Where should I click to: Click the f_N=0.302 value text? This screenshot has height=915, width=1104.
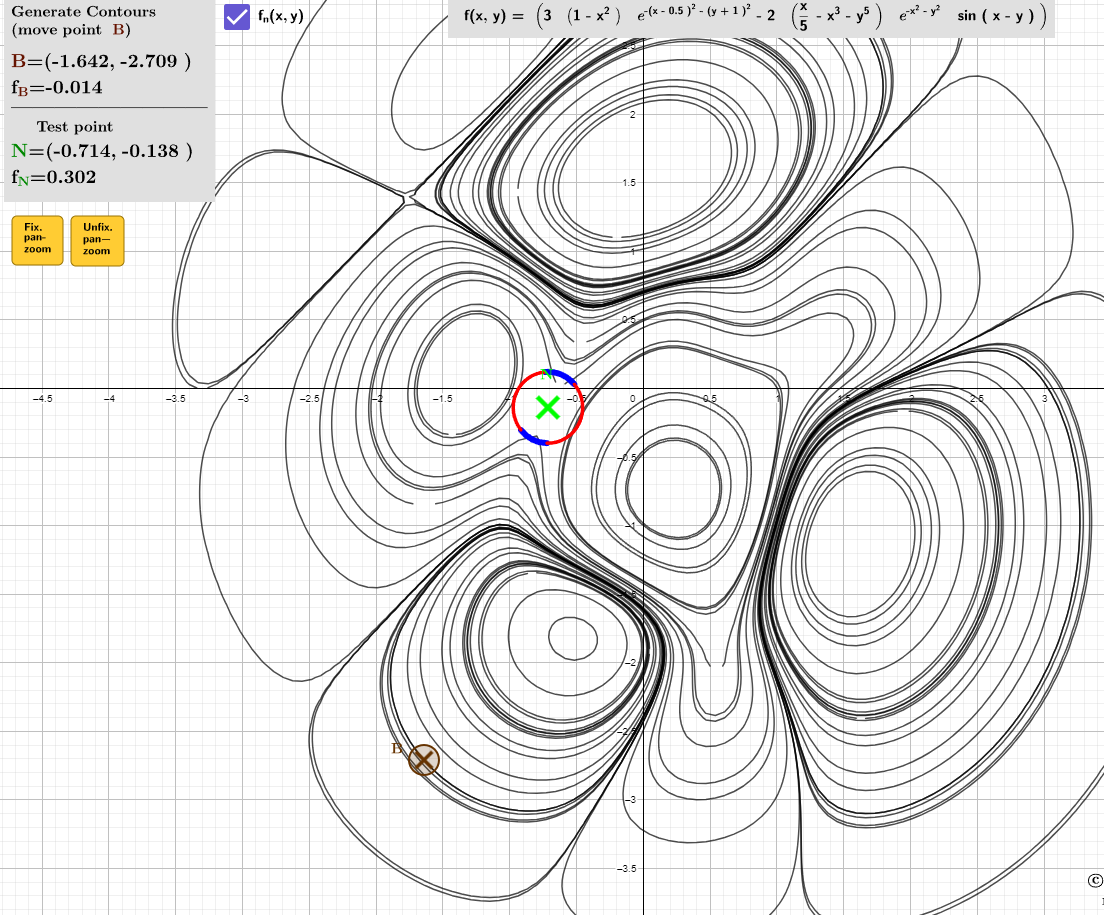tap(54, 177)
